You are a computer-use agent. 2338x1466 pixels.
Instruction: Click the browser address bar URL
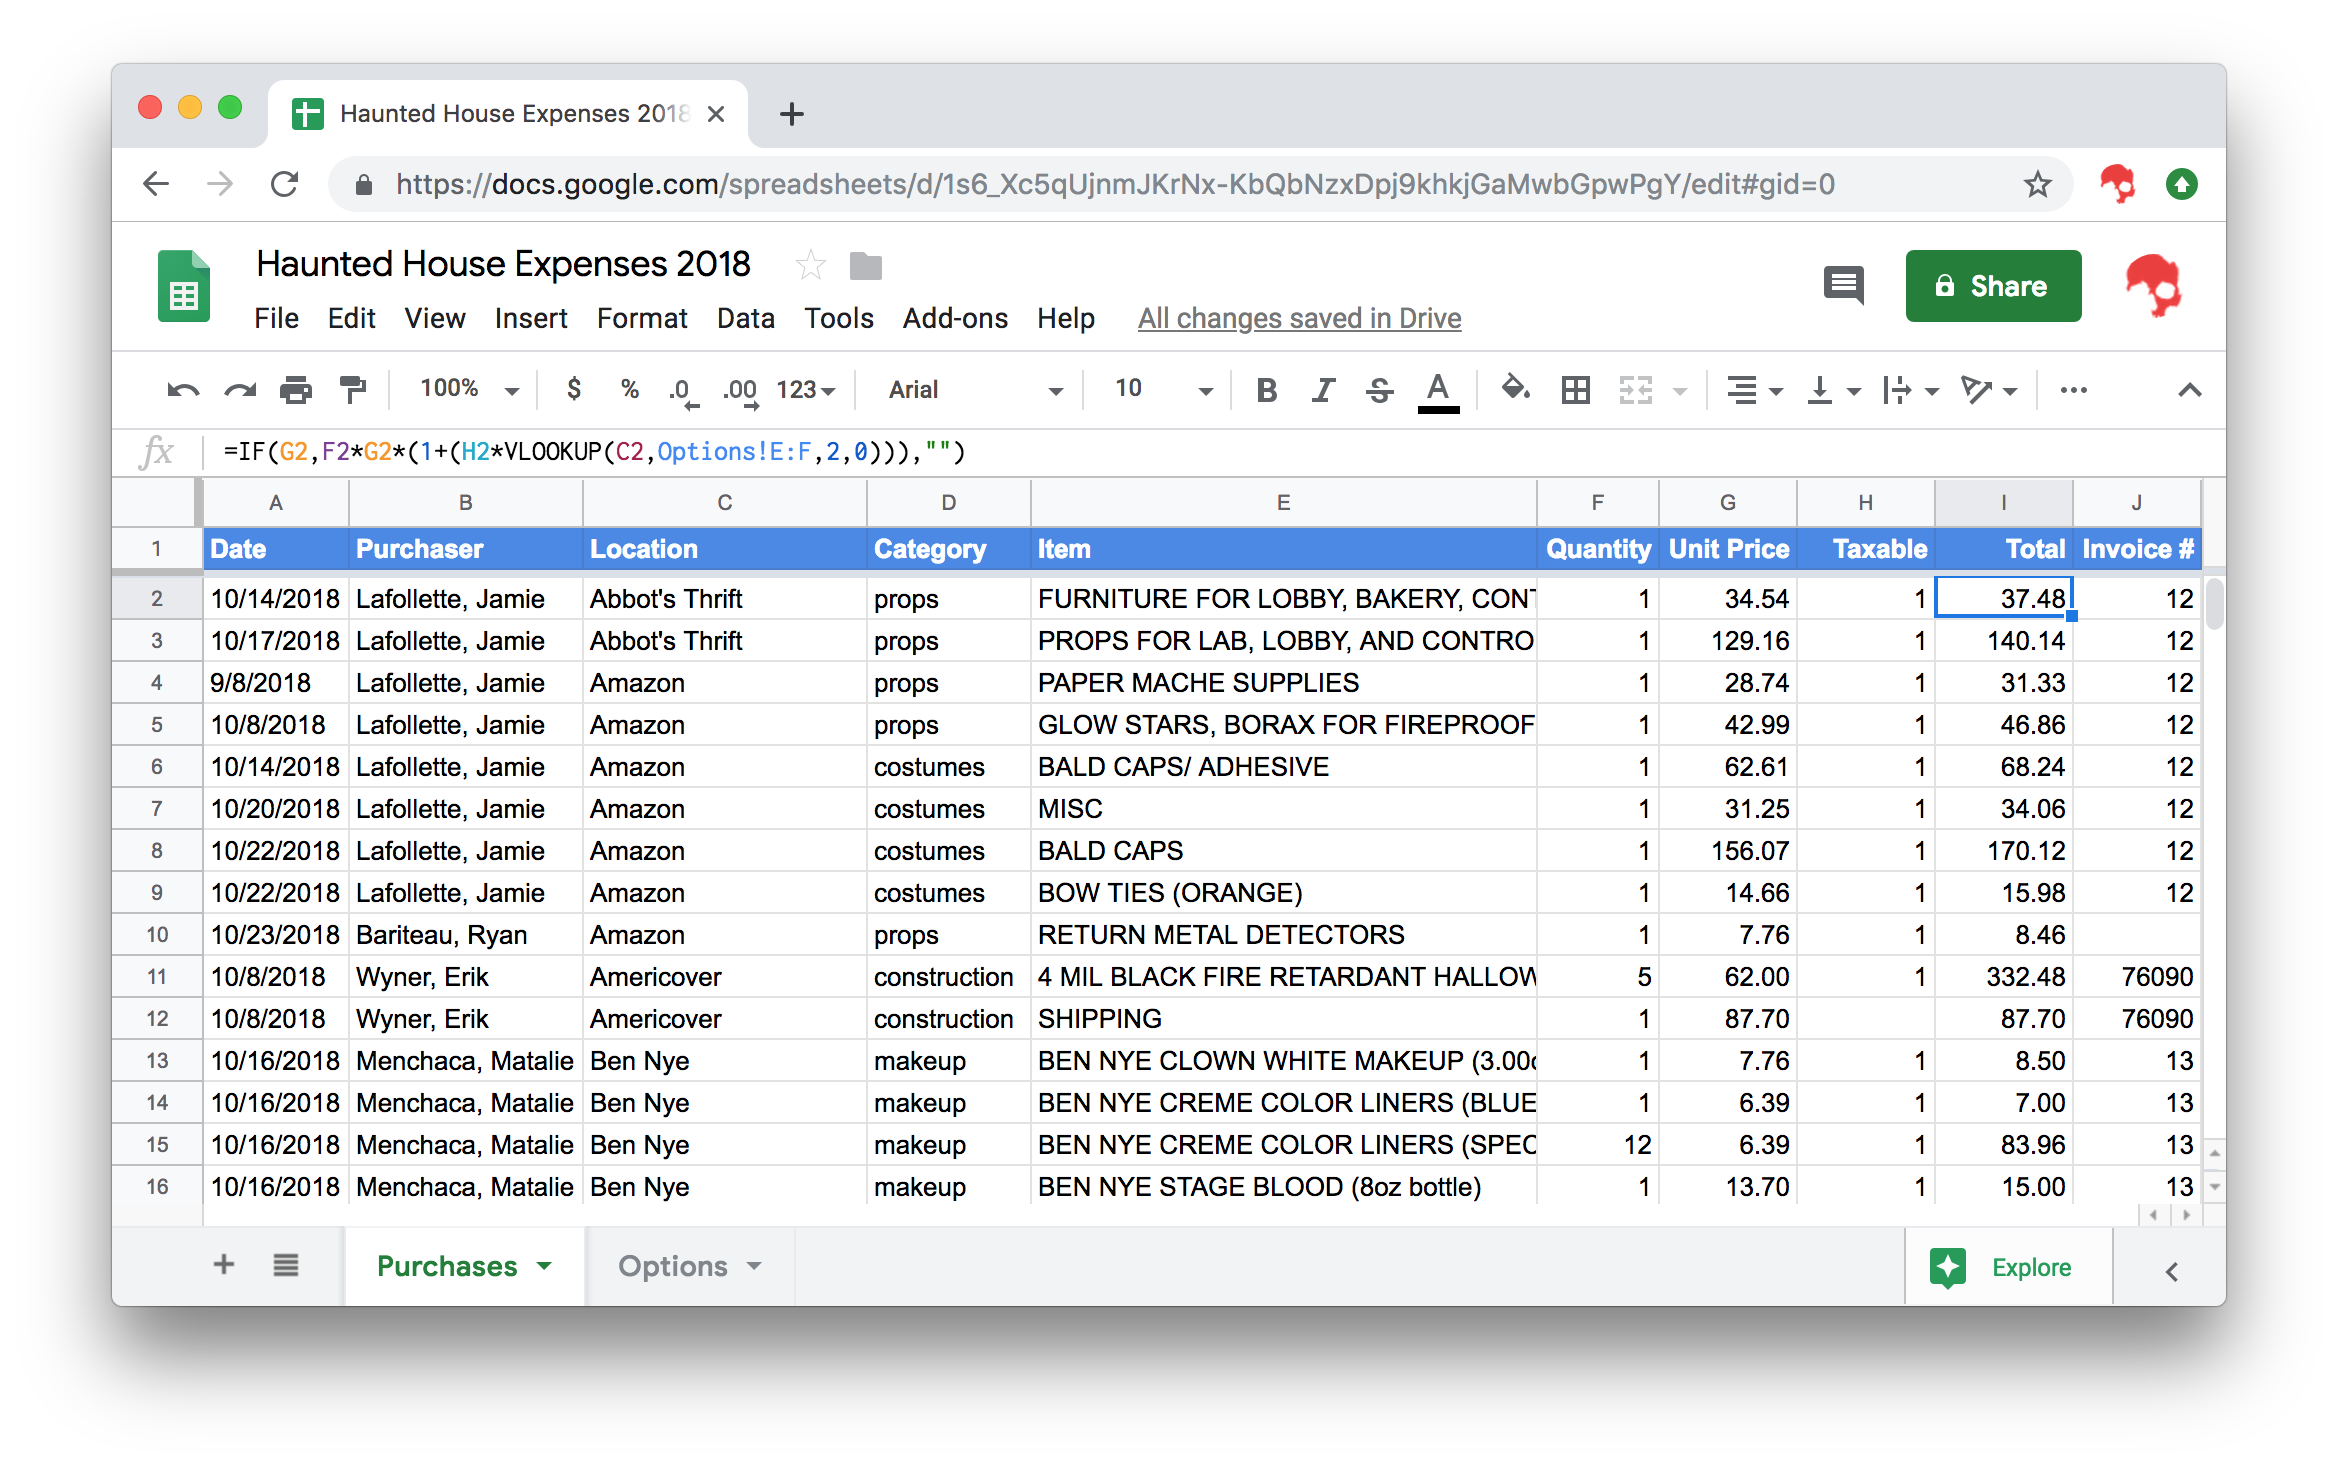1115,184
